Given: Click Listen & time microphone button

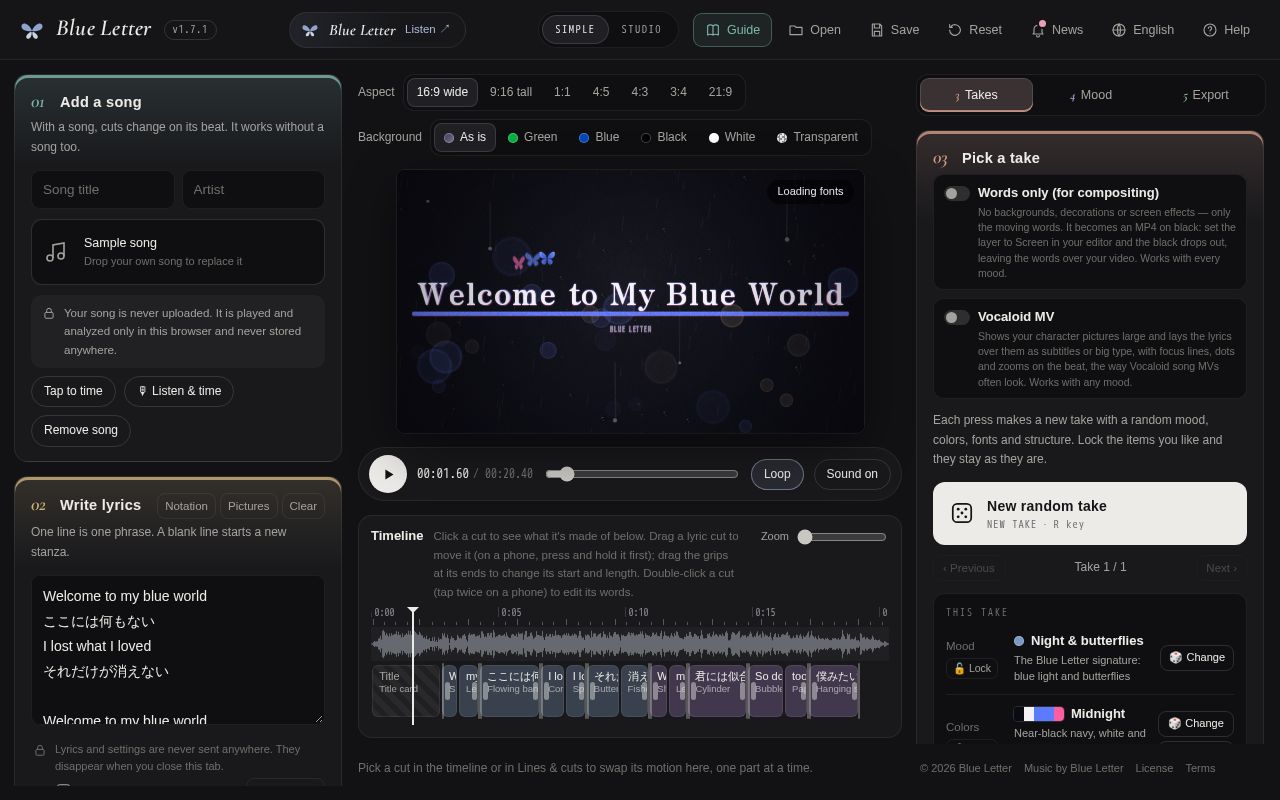Looking at the screenshot, I should (179, 391).
